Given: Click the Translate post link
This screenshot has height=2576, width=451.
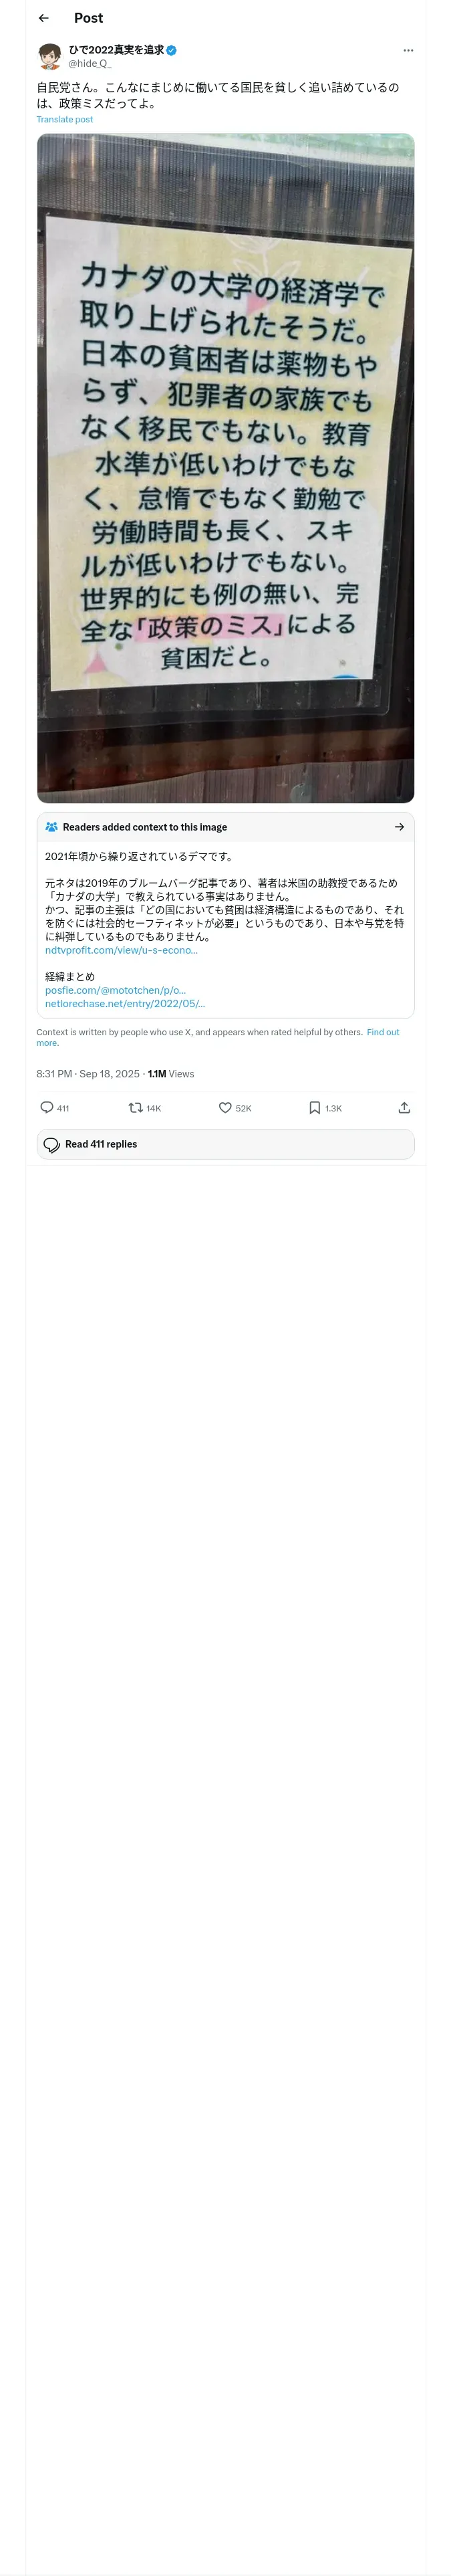Looking at the screenshot, I should (65, 119).
